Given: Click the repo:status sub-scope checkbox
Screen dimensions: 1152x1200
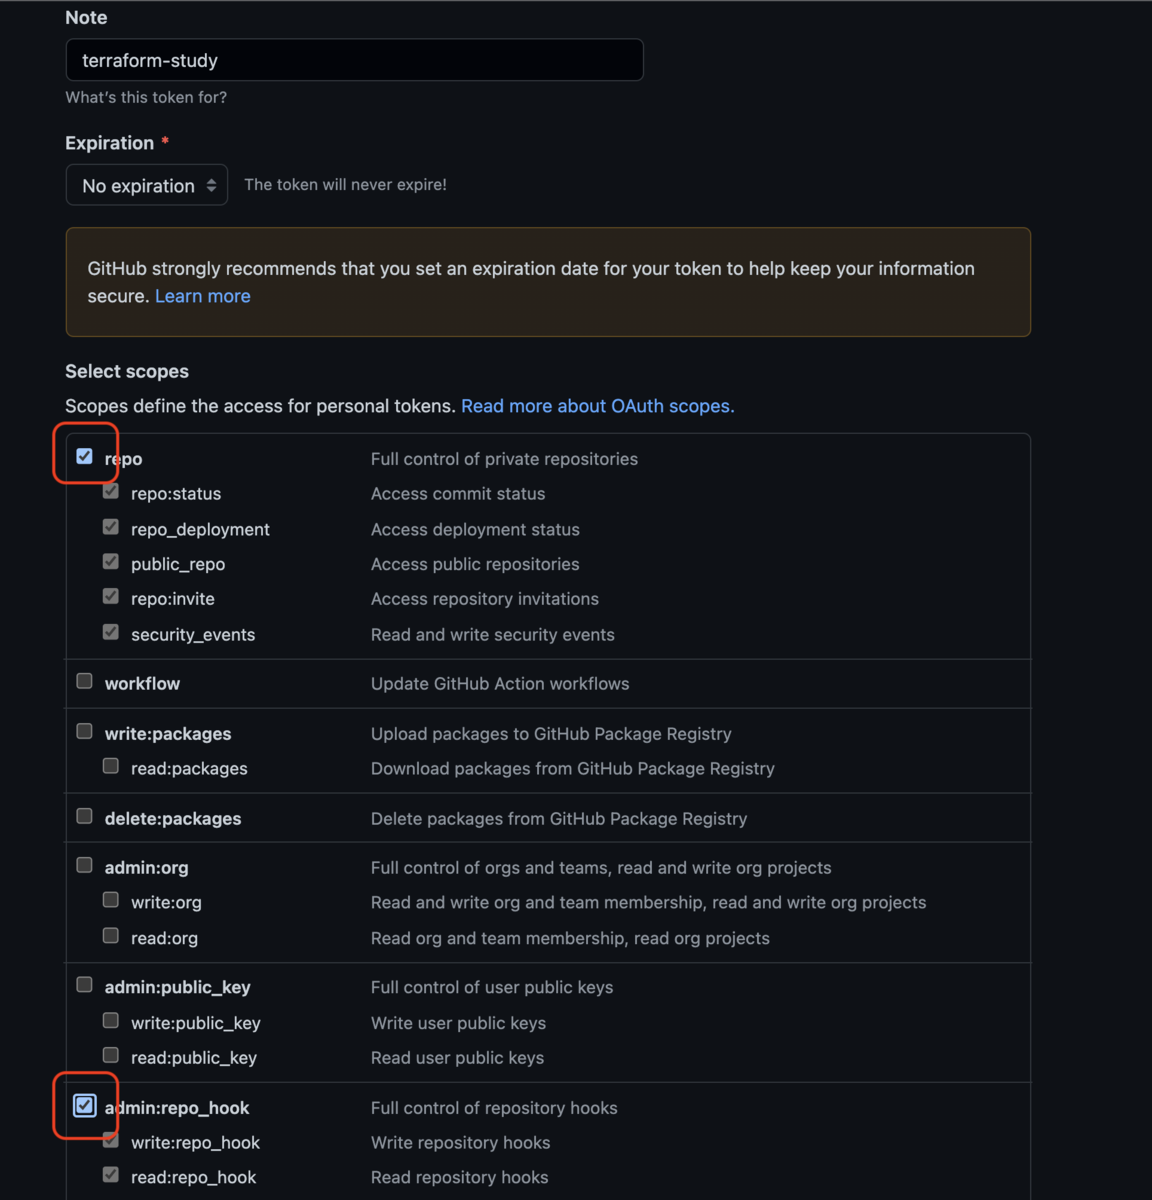Looking at the screenshot, I should (111, 491).
